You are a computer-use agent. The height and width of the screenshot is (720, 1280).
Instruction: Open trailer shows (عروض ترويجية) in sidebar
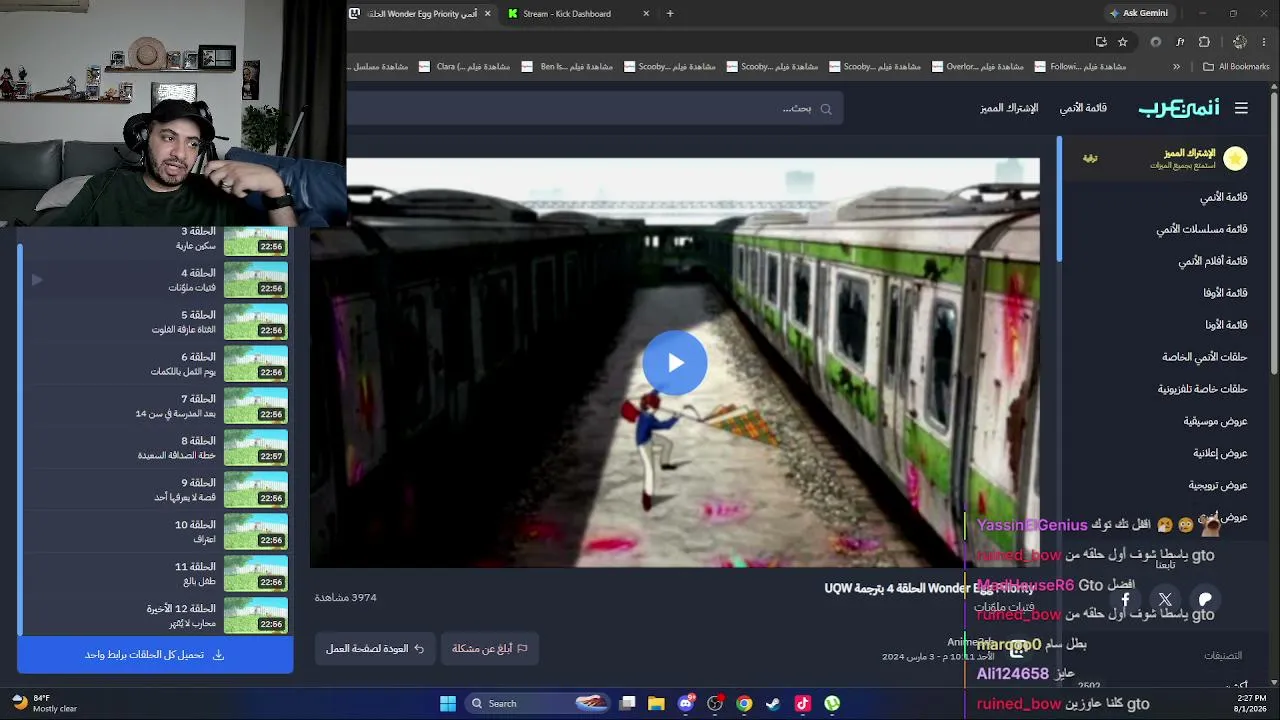[x=1218, y=485]
